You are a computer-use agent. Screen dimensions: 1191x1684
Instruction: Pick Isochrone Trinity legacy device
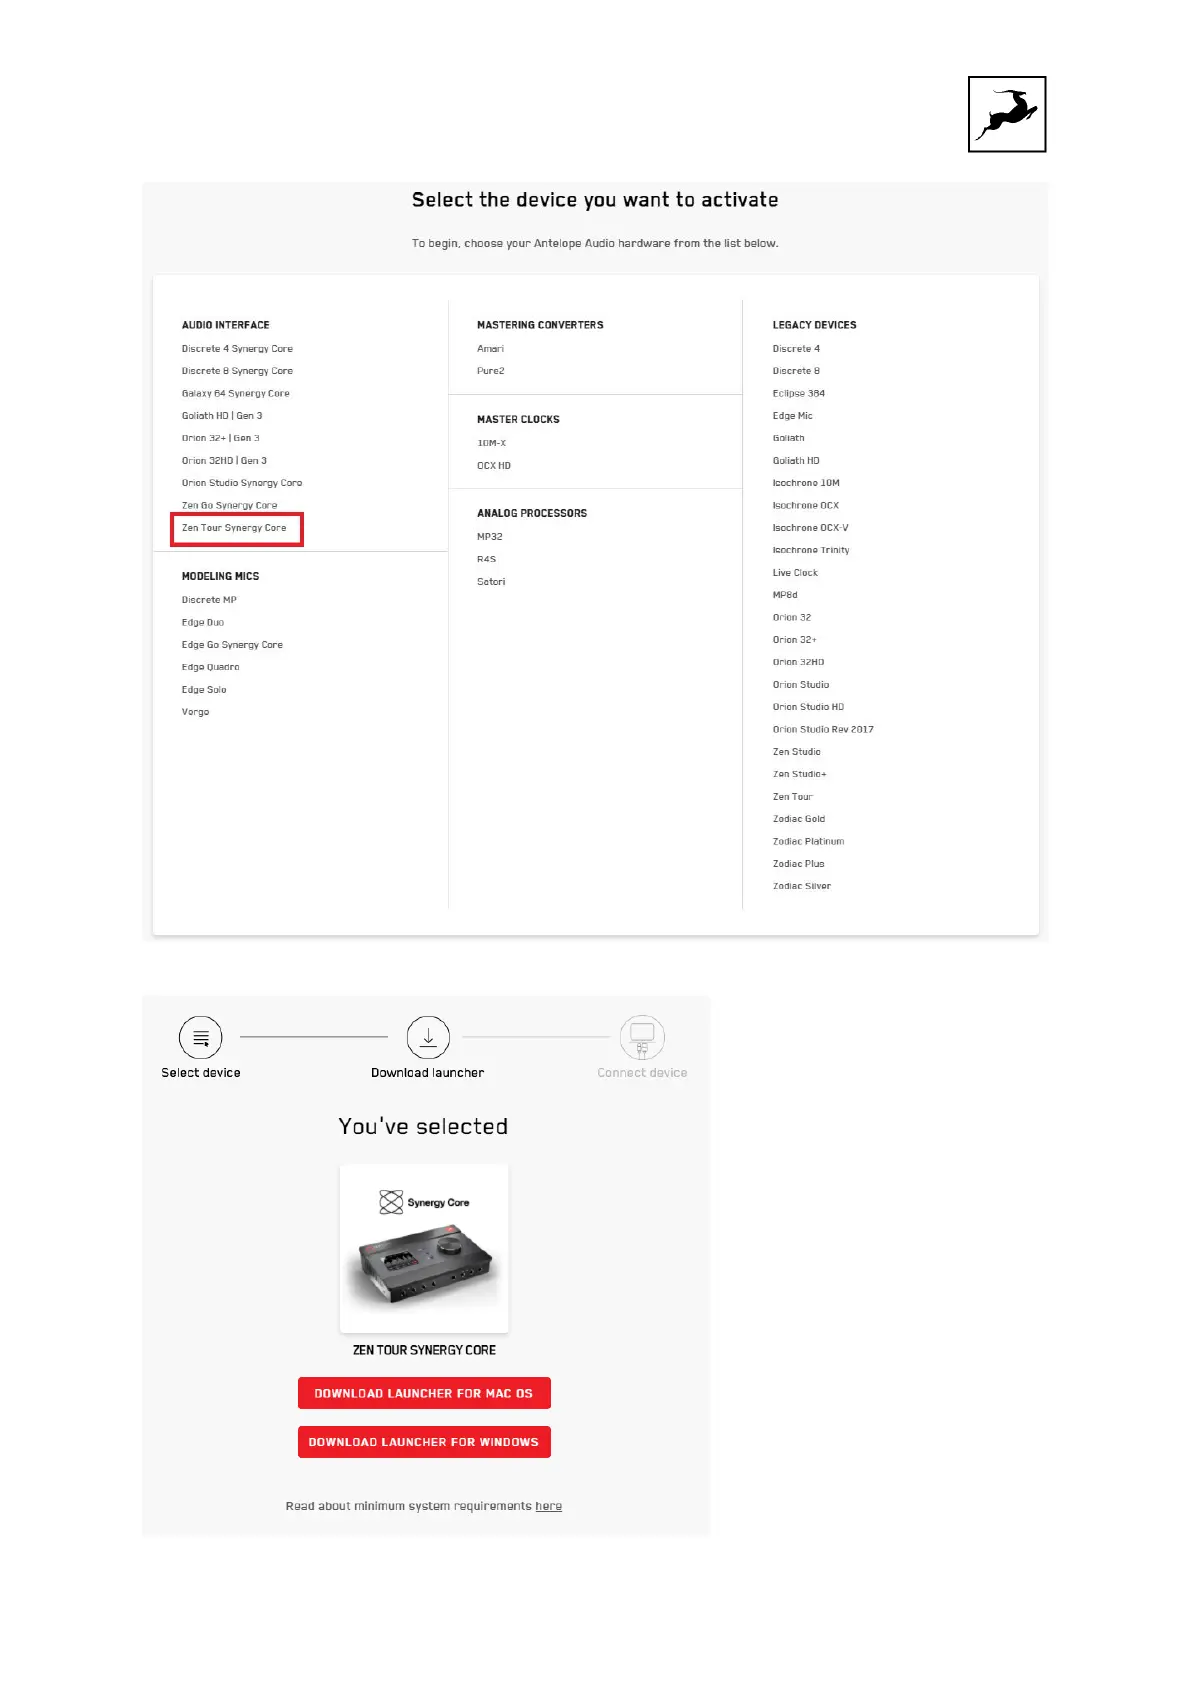[x=810, y=550]
